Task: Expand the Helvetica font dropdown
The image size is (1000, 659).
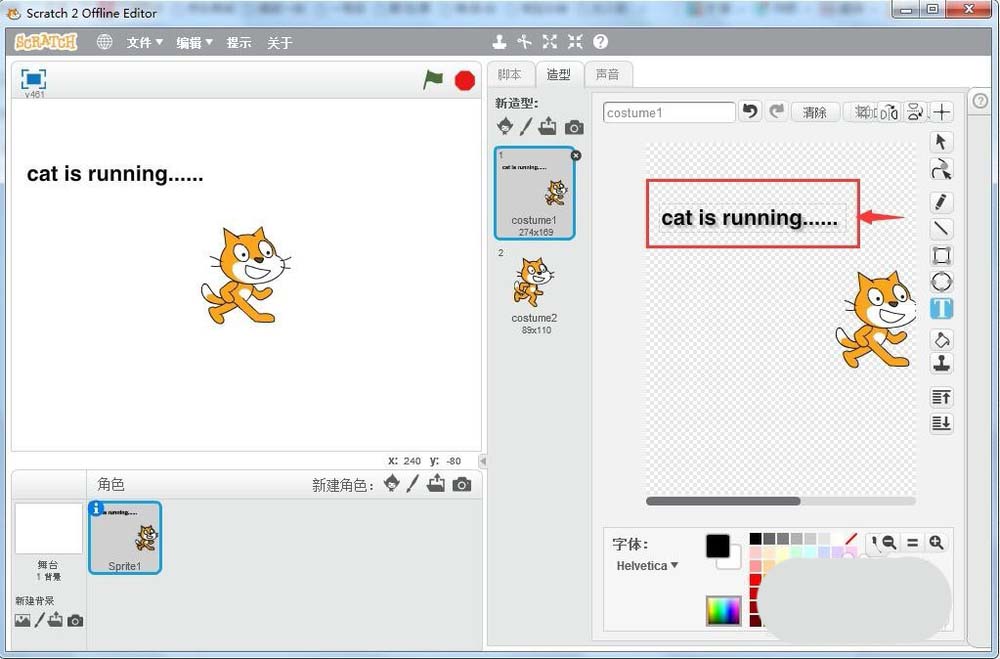Action: 647,566
